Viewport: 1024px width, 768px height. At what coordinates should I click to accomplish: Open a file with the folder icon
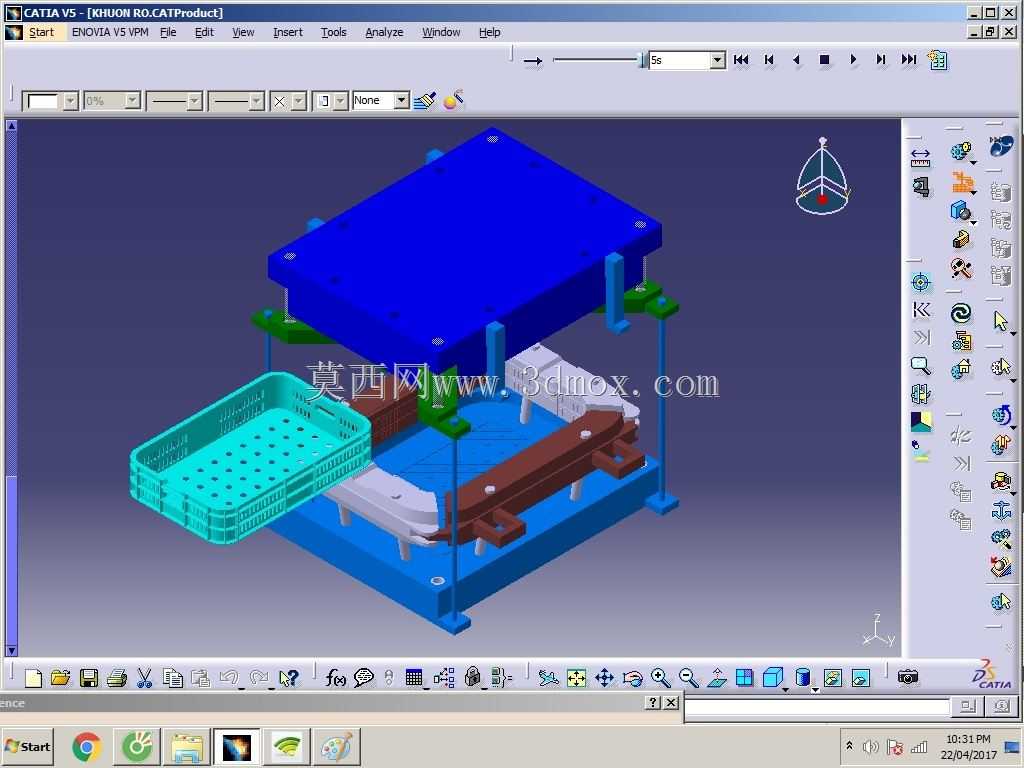point(60,679)
